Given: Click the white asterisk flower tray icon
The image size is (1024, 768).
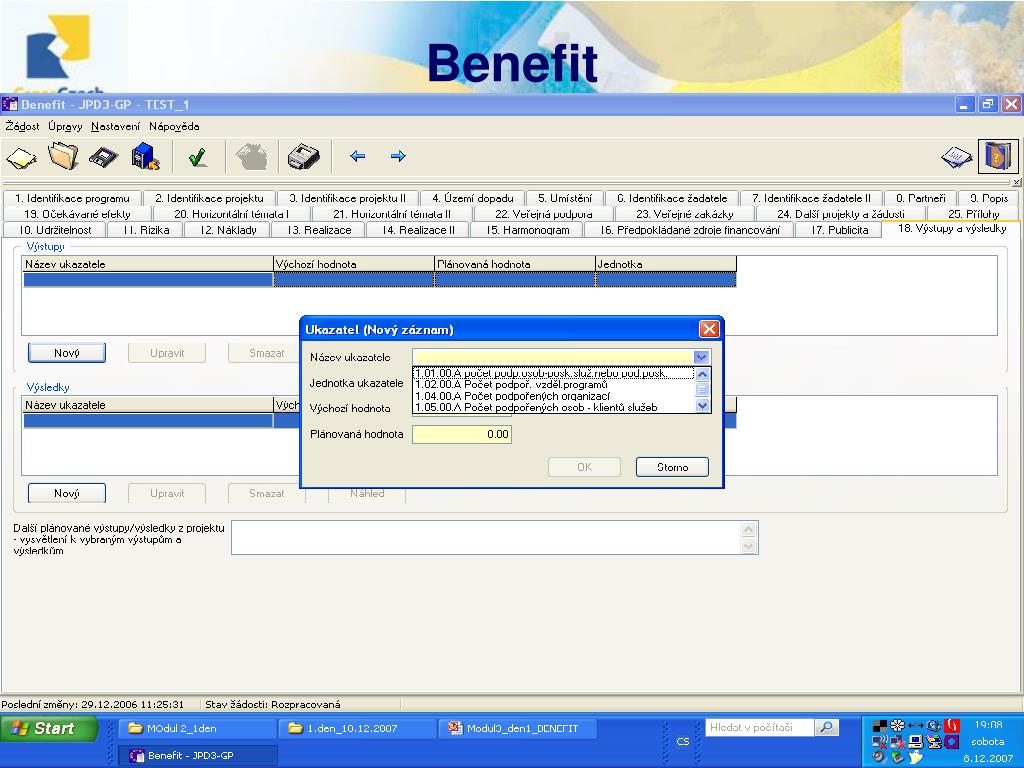Looking at the screenshot, I should (897, 725).
